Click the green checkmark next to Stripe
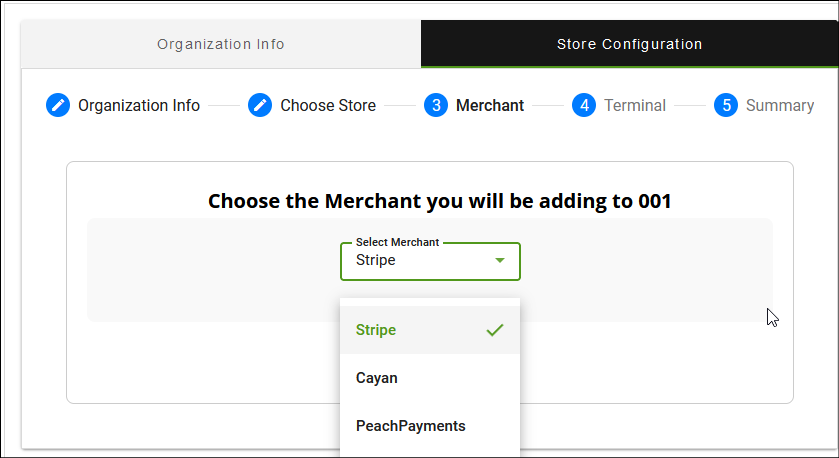 [494, 330]
